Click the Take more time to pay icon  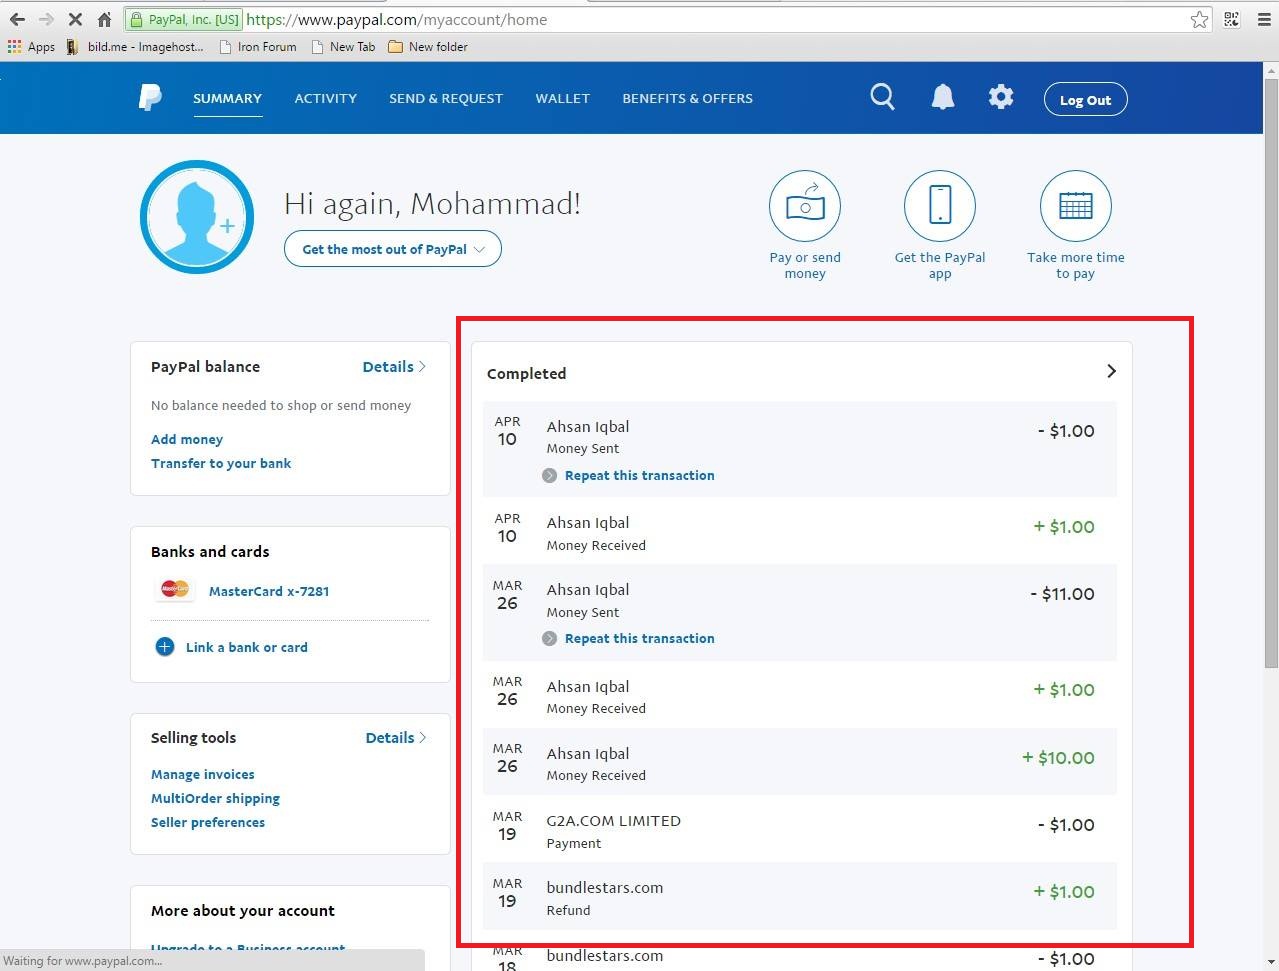coord(1076,206)
